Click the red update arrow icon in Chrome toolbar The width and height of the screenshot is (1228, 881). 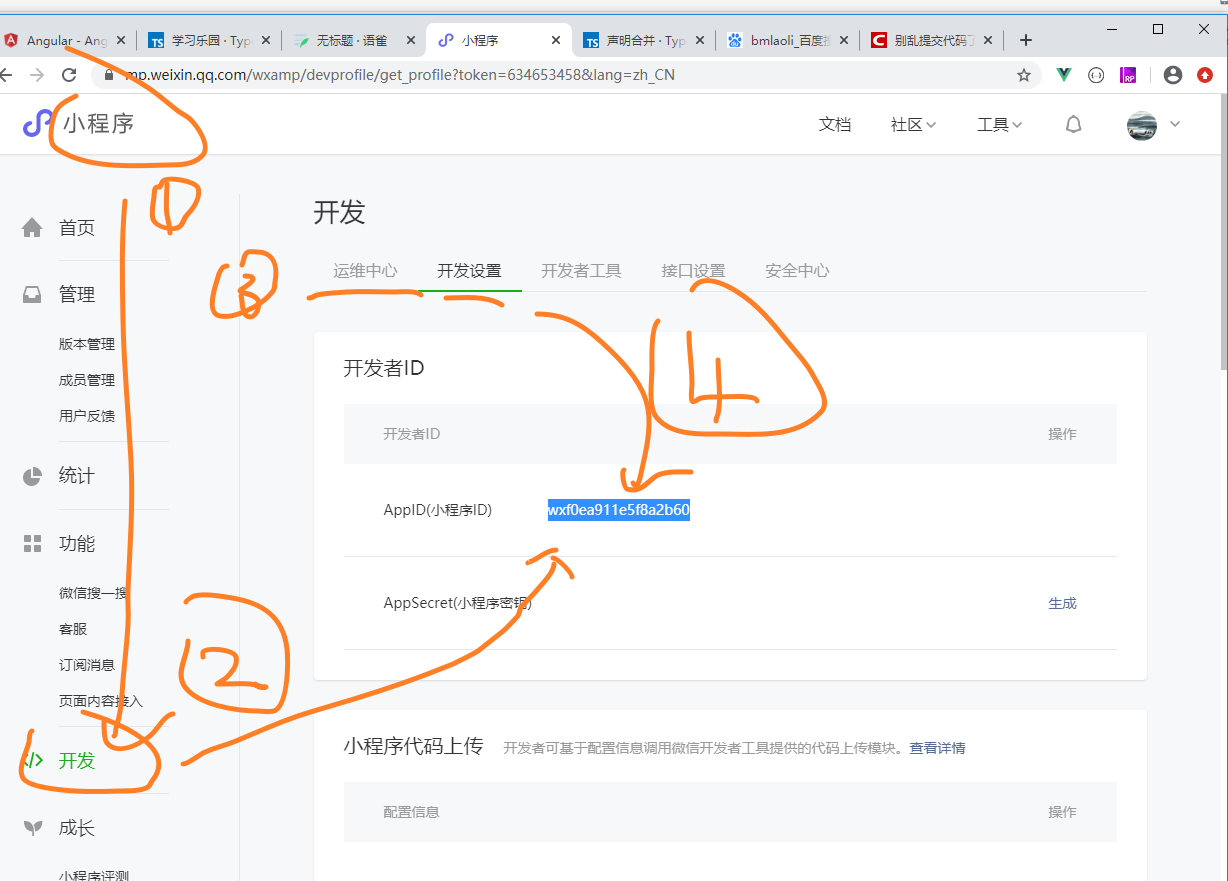tap(1205, 75)
